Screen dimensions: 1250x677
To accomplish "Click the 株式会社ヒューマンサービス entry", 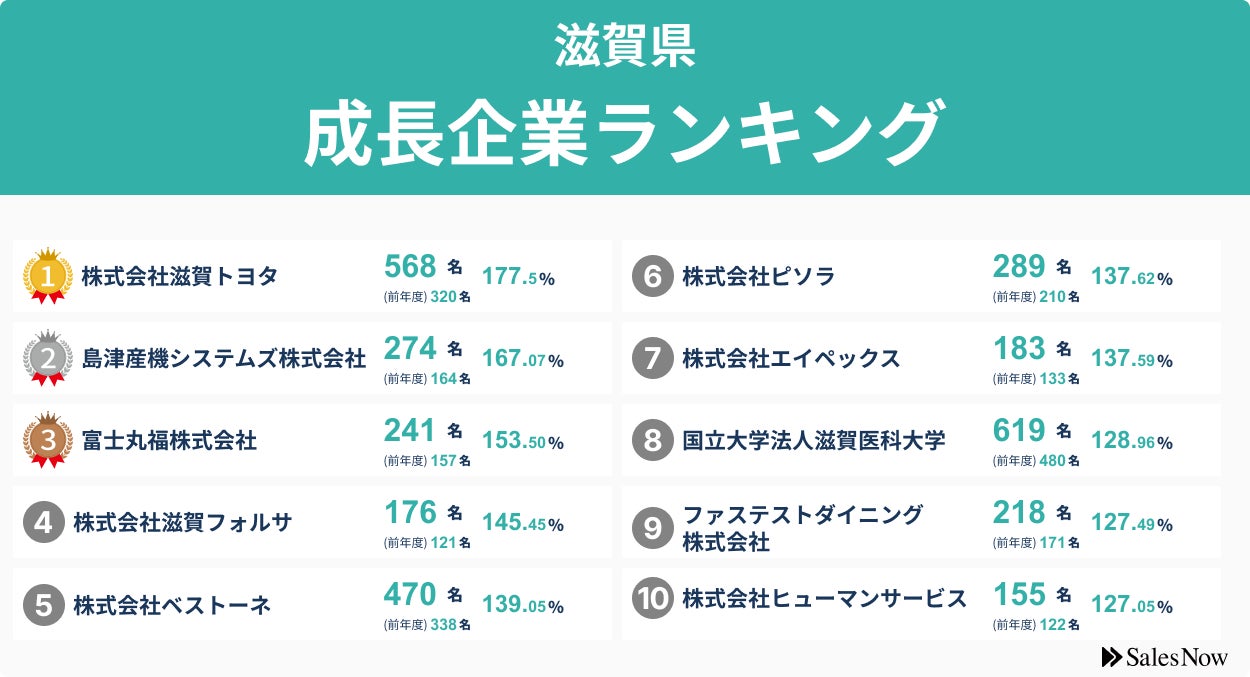I will (x=824, y=599).
